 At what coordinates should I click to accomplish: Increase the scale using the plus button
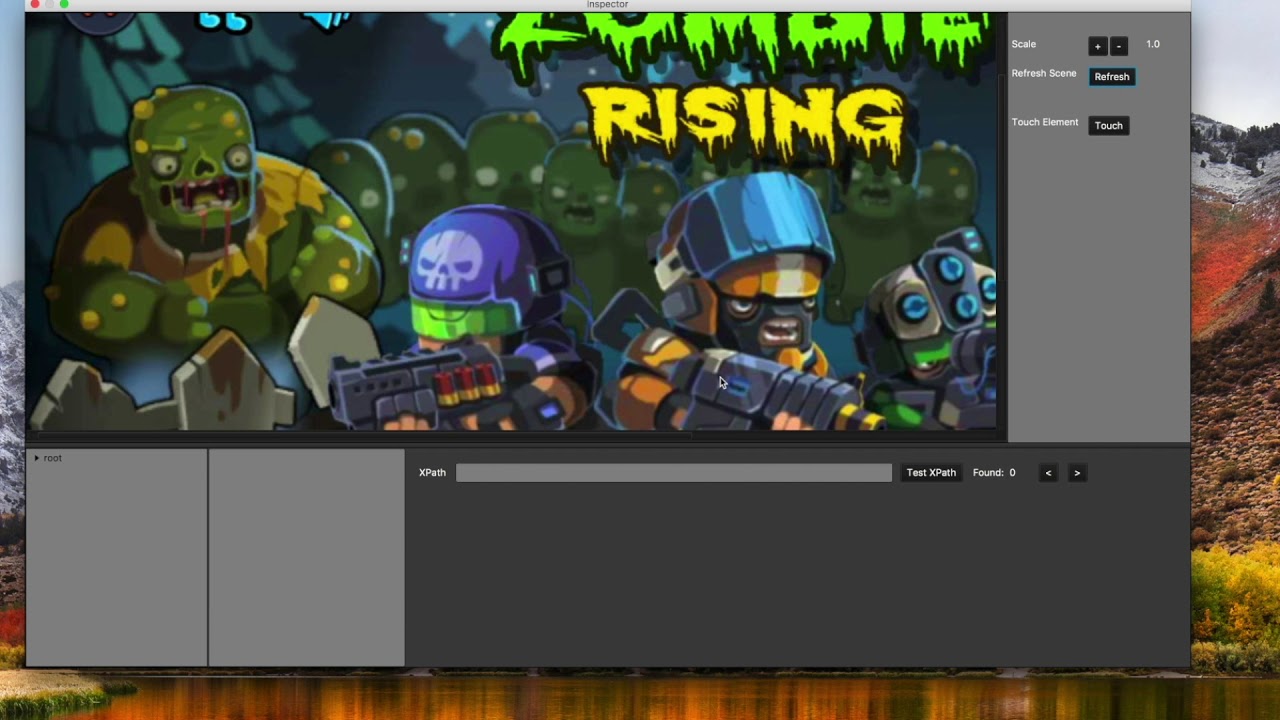[1097, 45]
